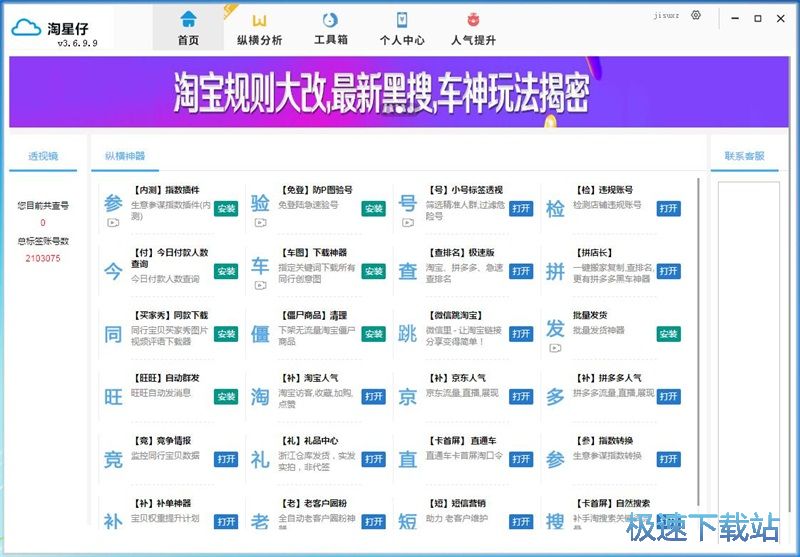Viewport: 800px width, 557px height.
Task: Click the 旺 icon for 自动群发
Action: [x=113, y=397]
